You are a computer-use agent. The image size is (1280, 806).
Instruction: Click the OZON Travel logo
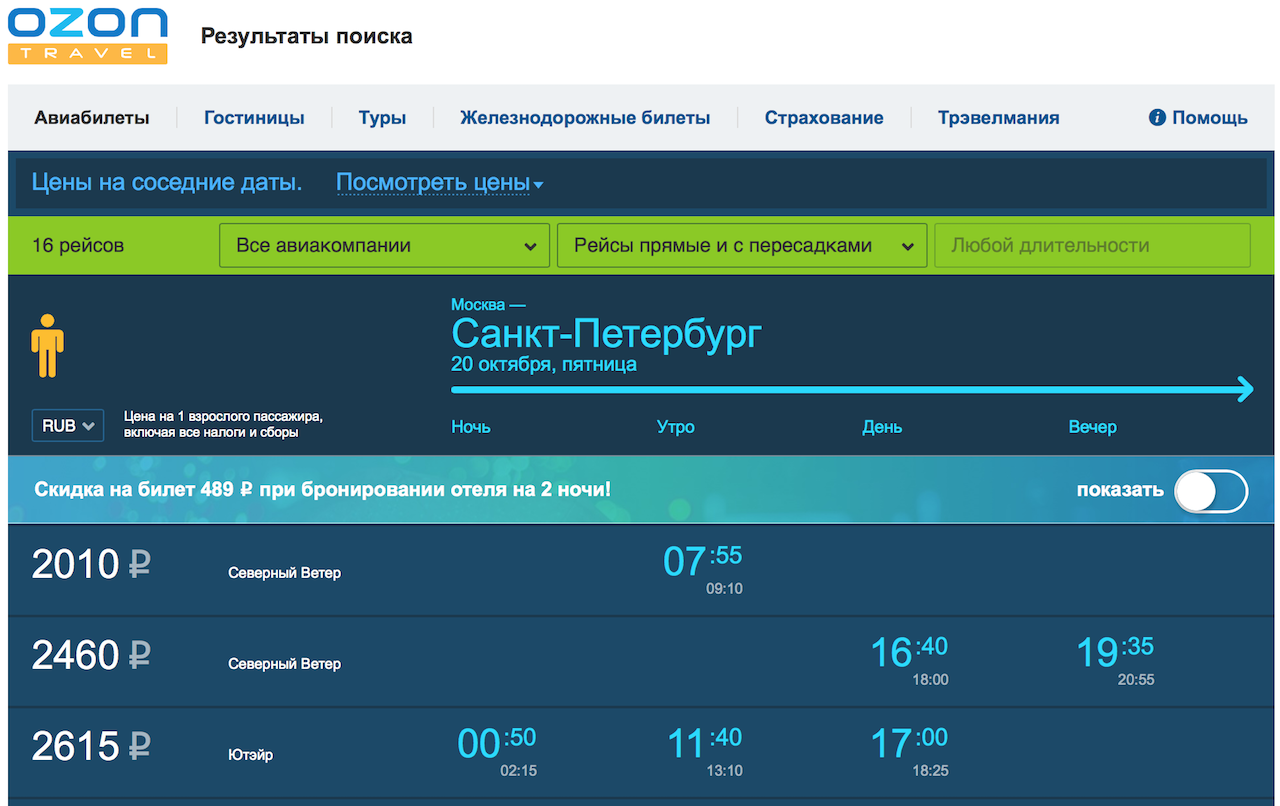(x=88, y=35)
